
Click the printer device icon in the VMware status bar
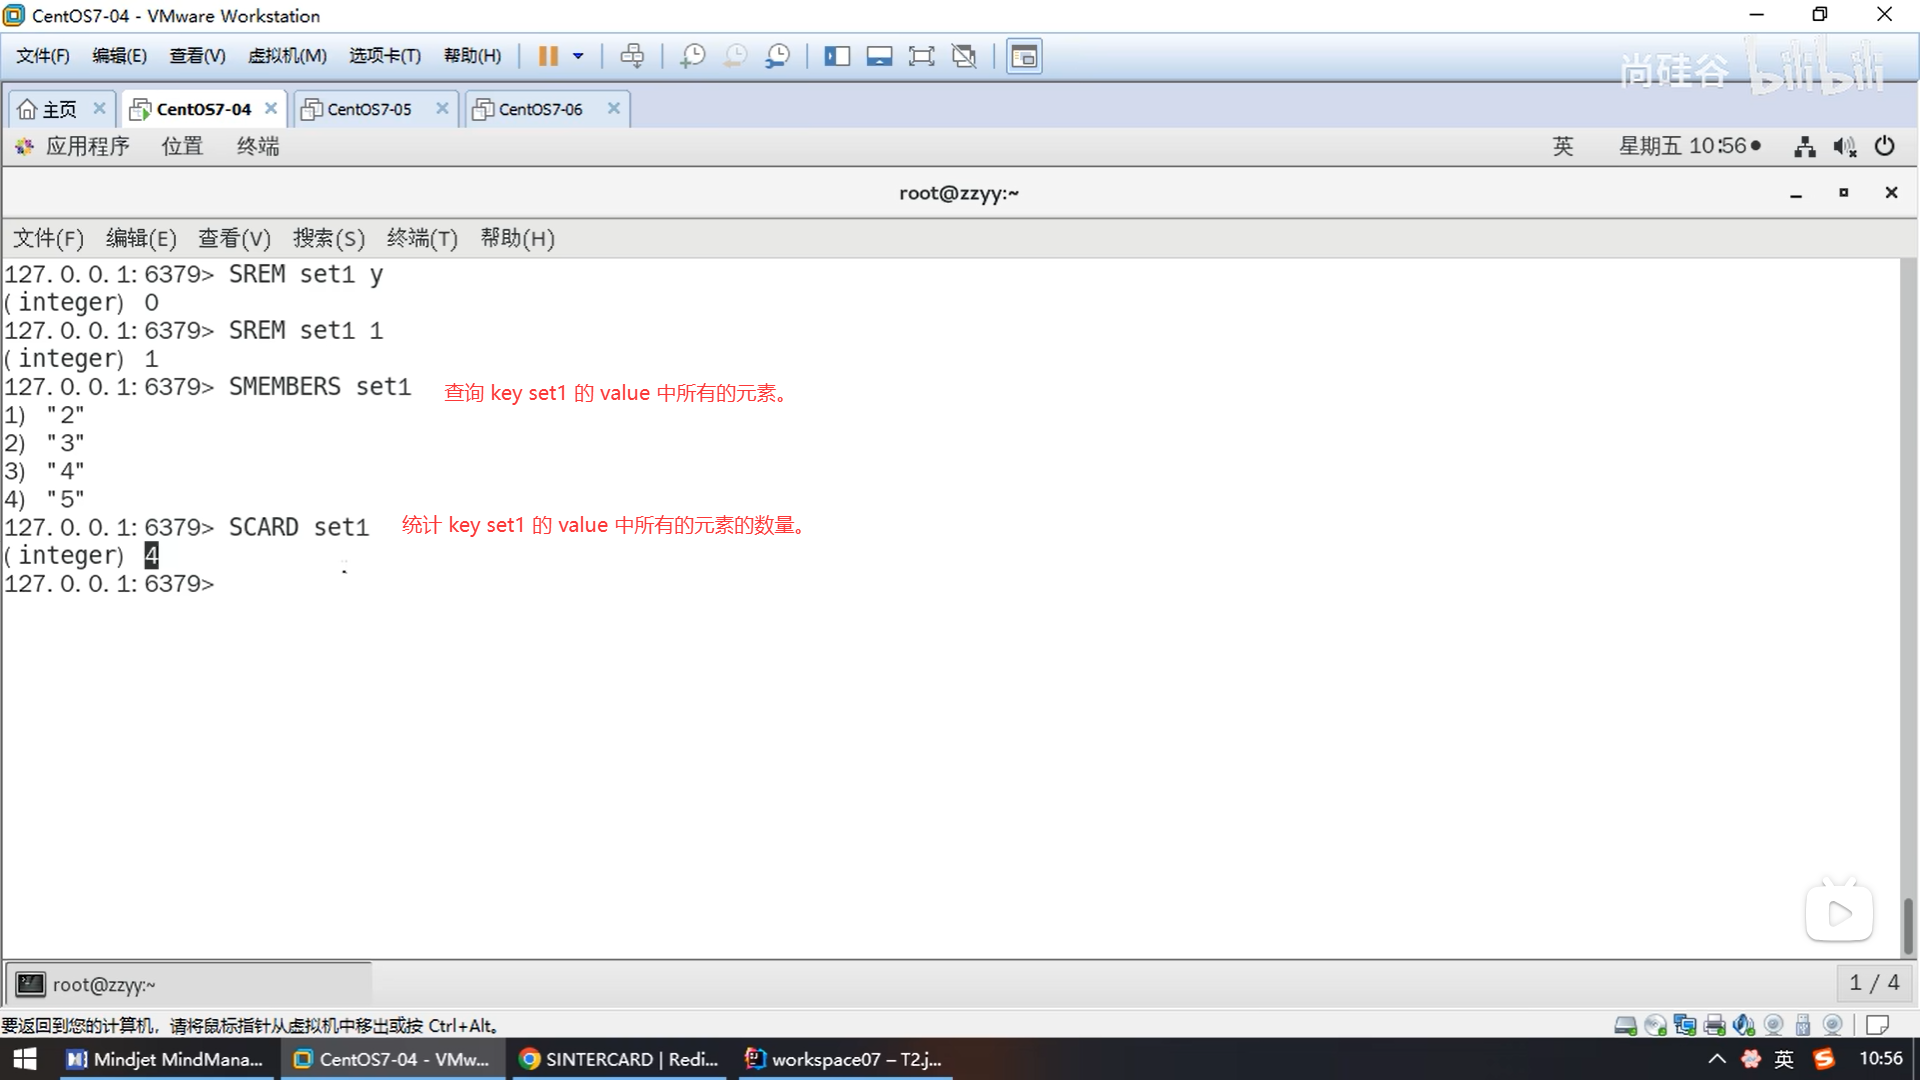1714,1025
